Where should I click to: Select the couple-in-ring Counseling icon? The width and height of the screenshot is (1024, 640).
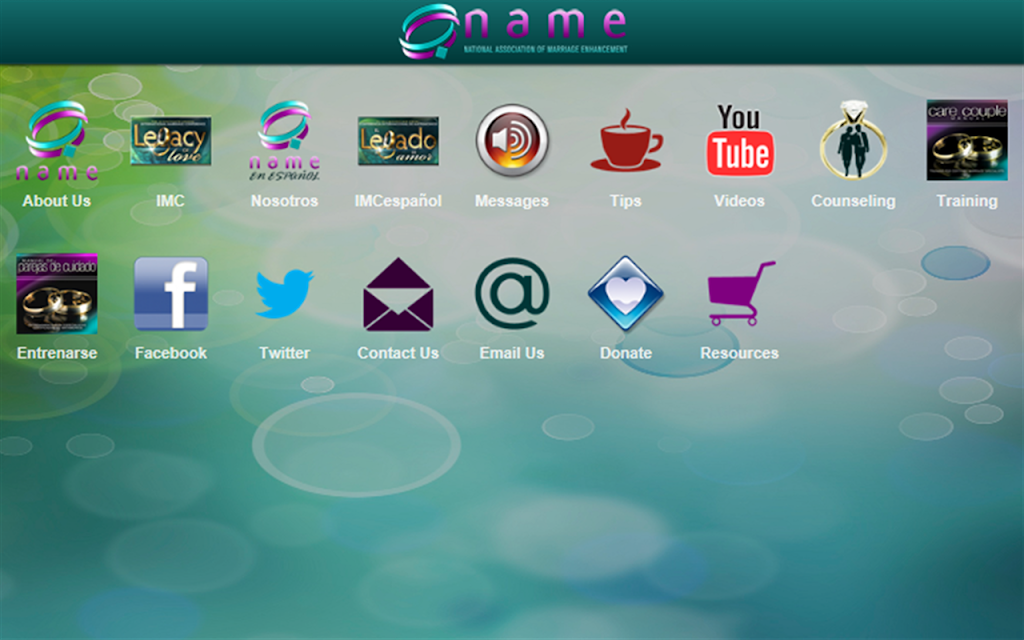(853, 140)
